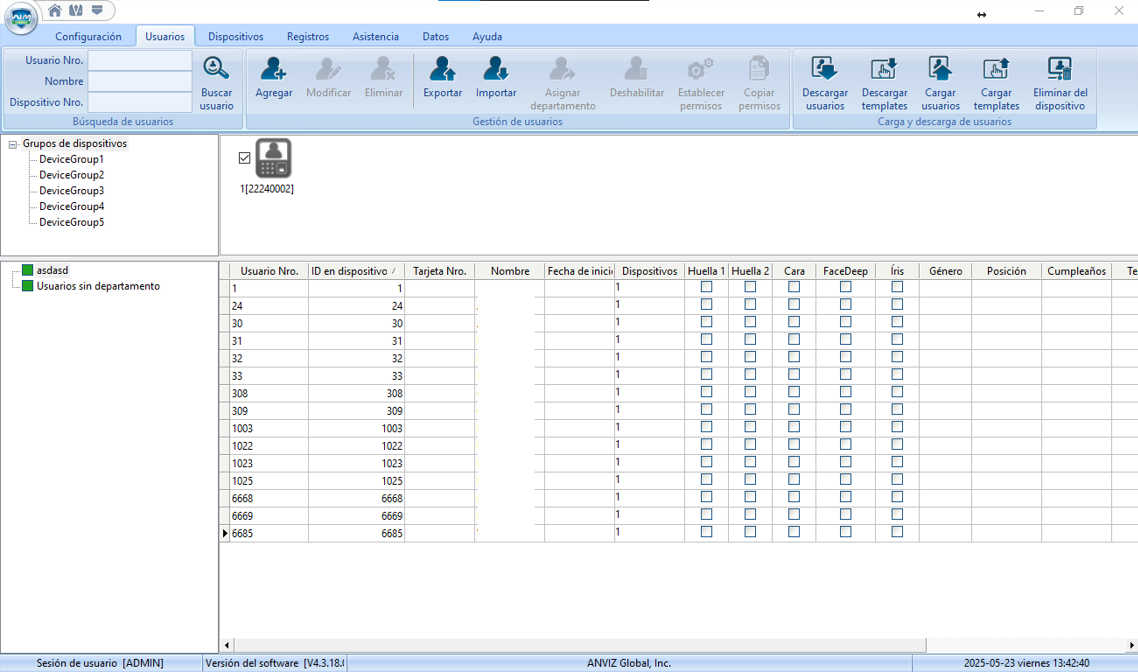Open the Datos tab
Image resolution: width=1138 pixels, height=672 pixels.
click(435, 36)
